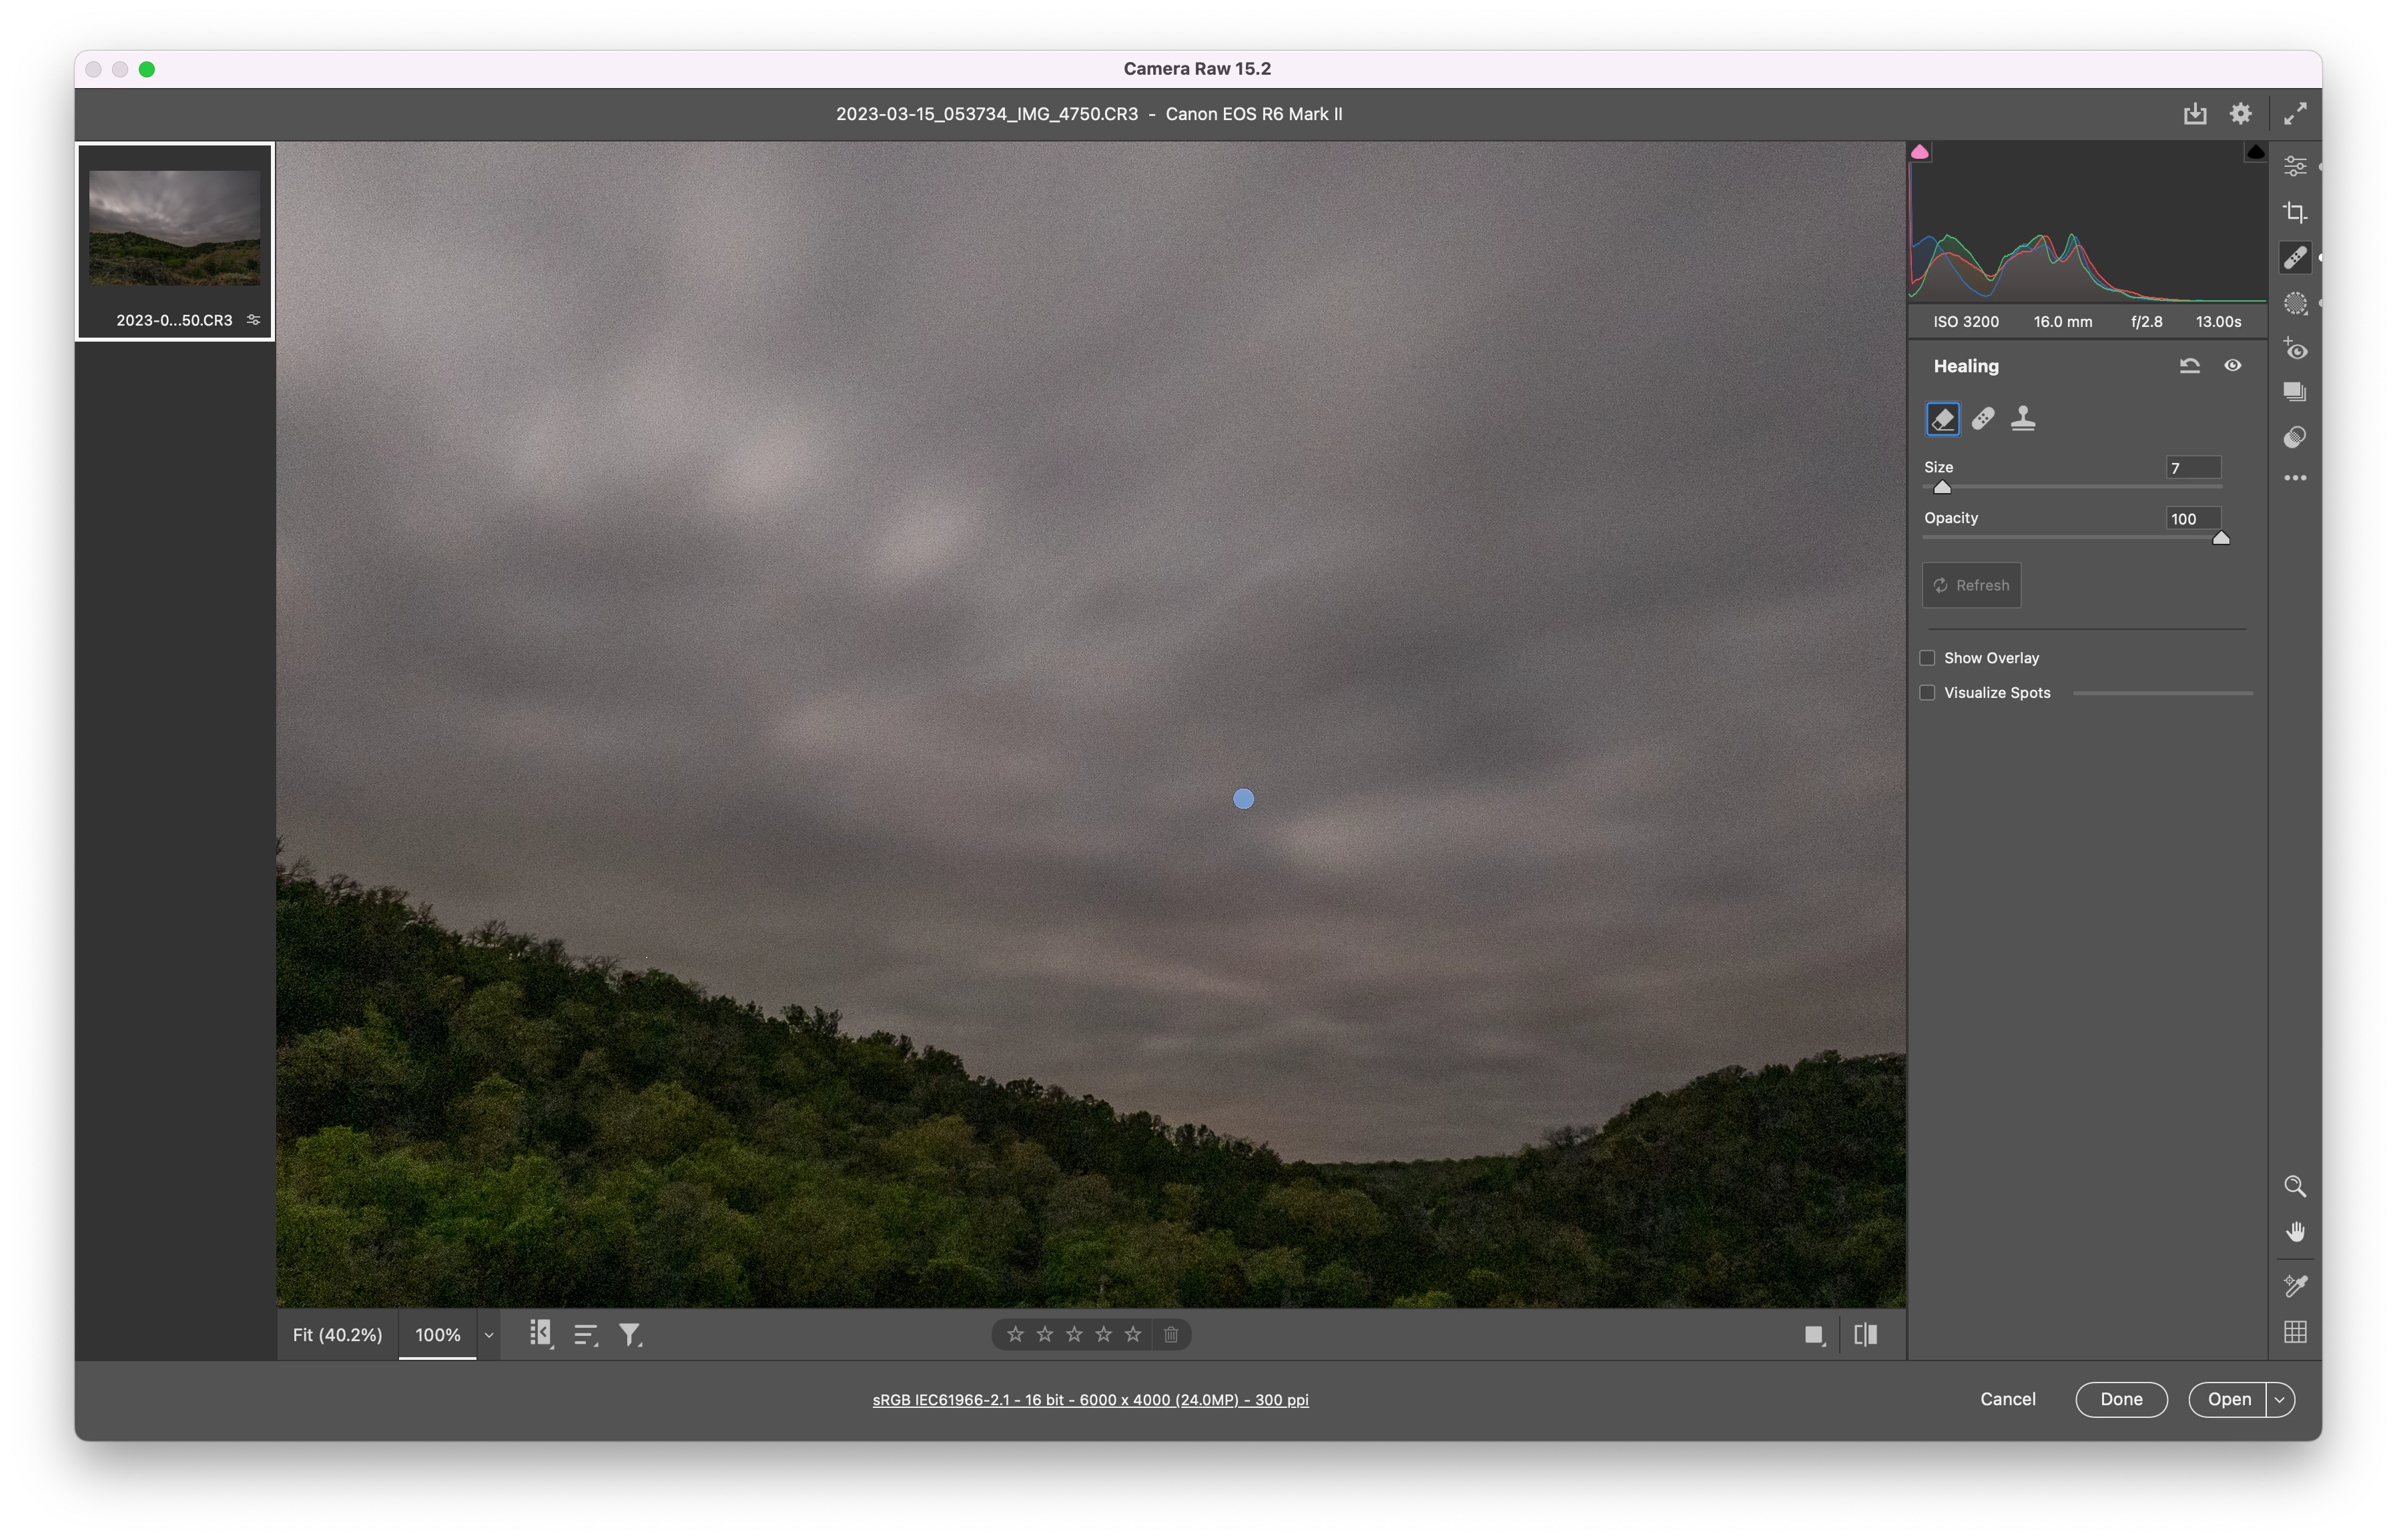Select Fit (40.2%) zoom option

point(337,1335)
